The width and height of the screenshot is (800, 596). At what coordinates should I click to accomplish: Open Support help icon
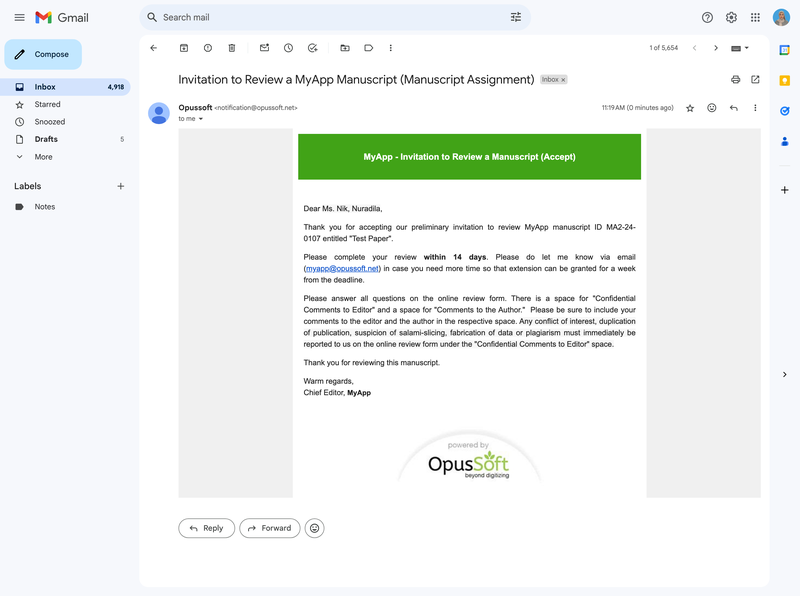pyautogui.click(x=707, y=17)
